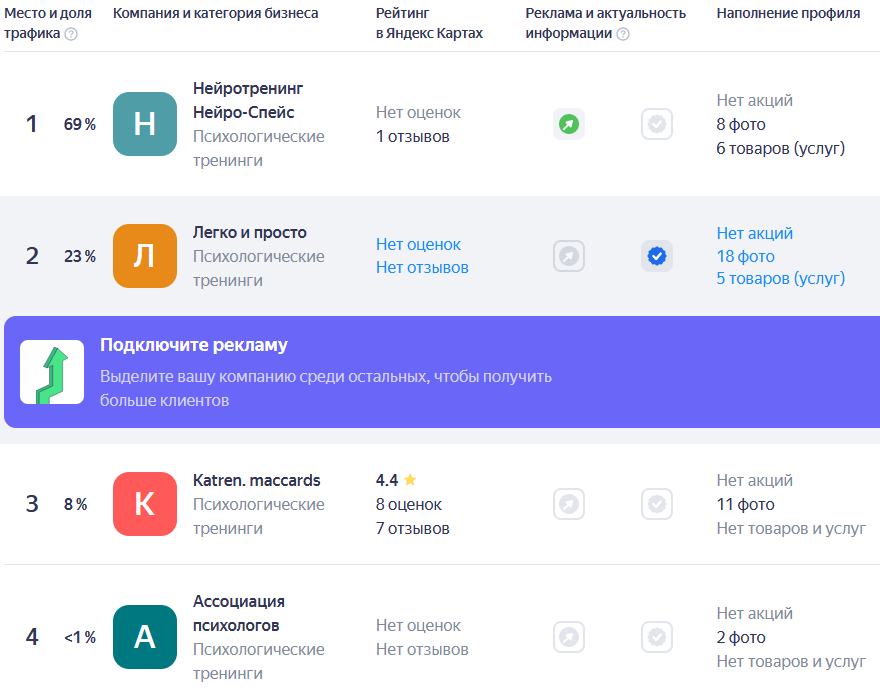Click the green arrow image in Подключите рекламу banner

pos(52,372)
